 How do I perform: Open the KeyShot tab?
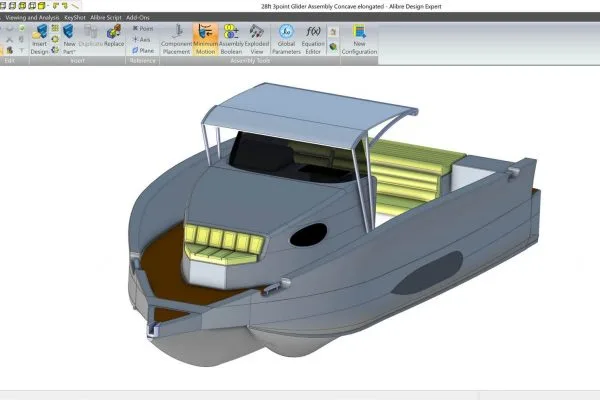click(x=75, y=18)
